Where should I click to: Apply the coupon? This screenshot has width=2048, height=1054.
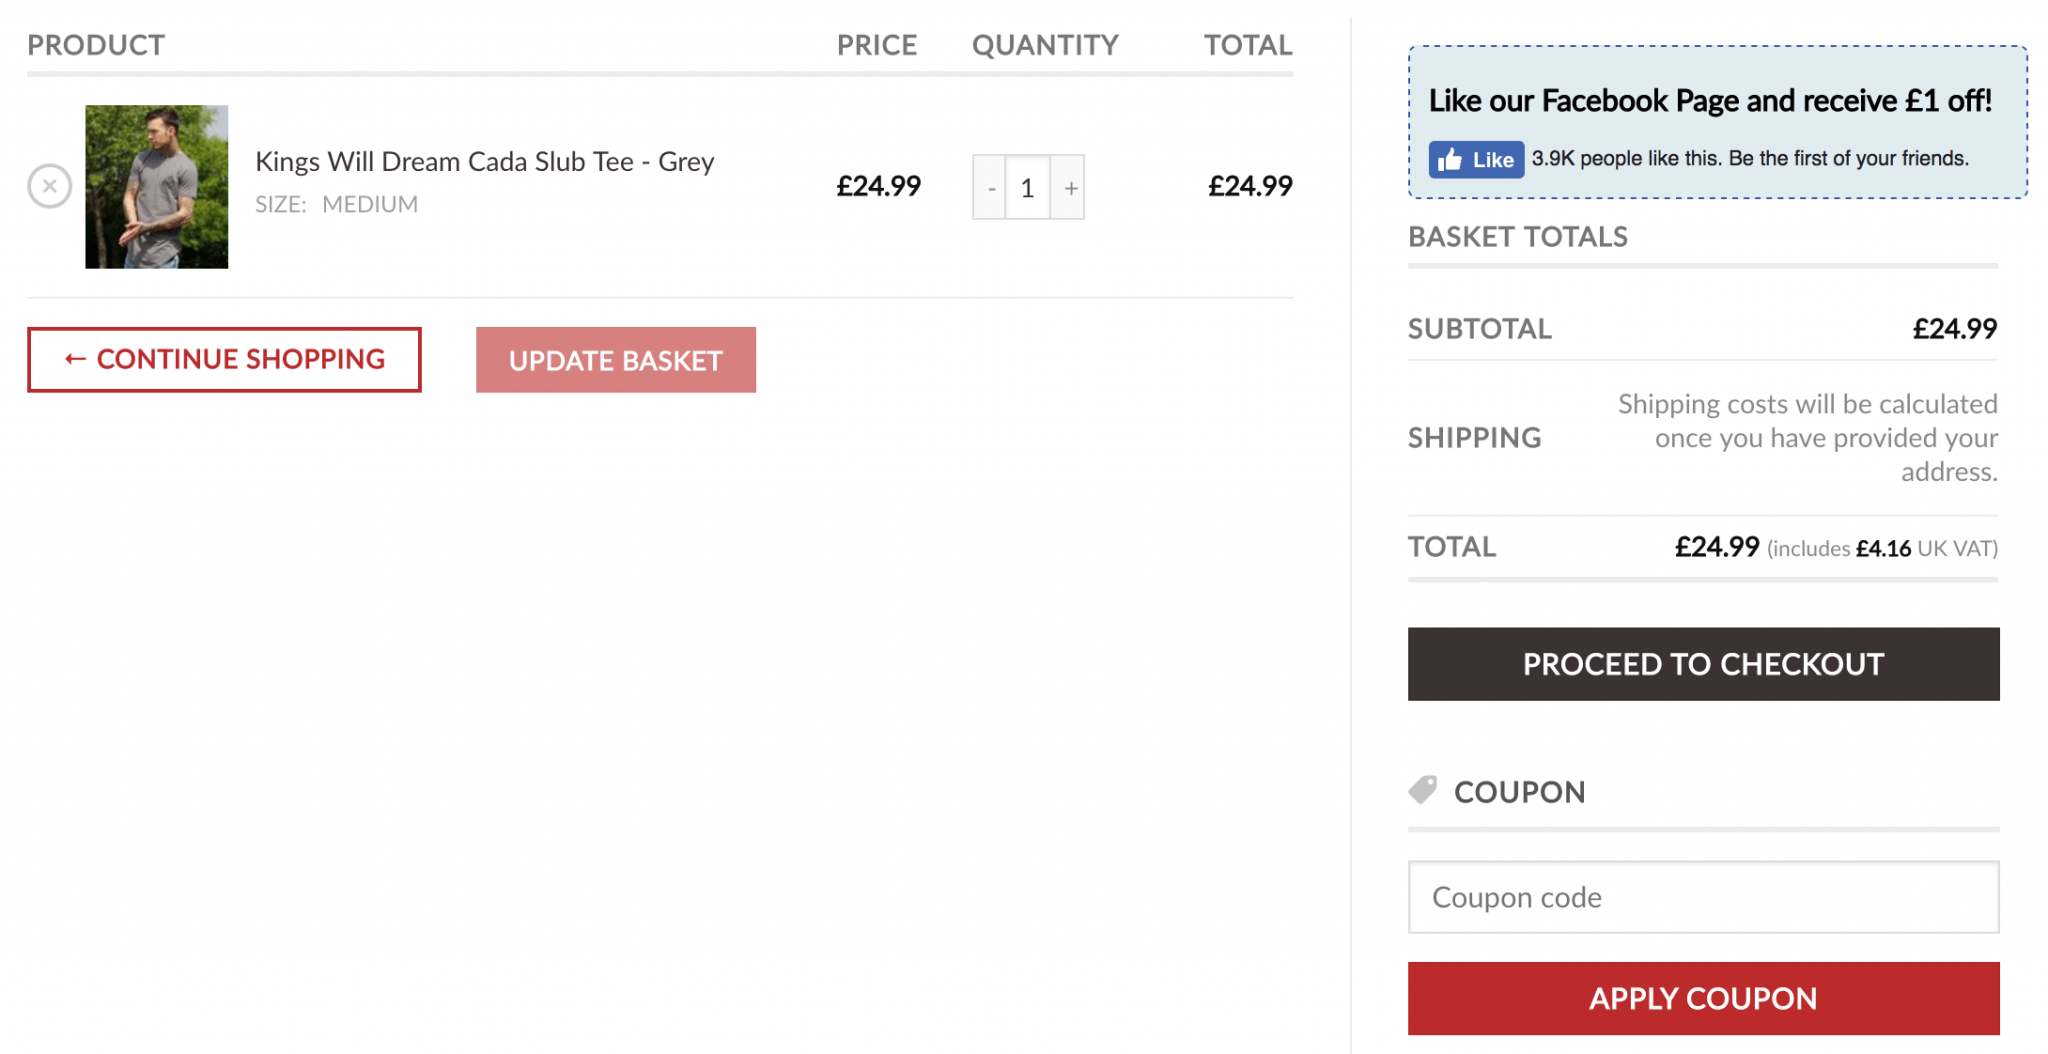click(x=1702, y=998)
